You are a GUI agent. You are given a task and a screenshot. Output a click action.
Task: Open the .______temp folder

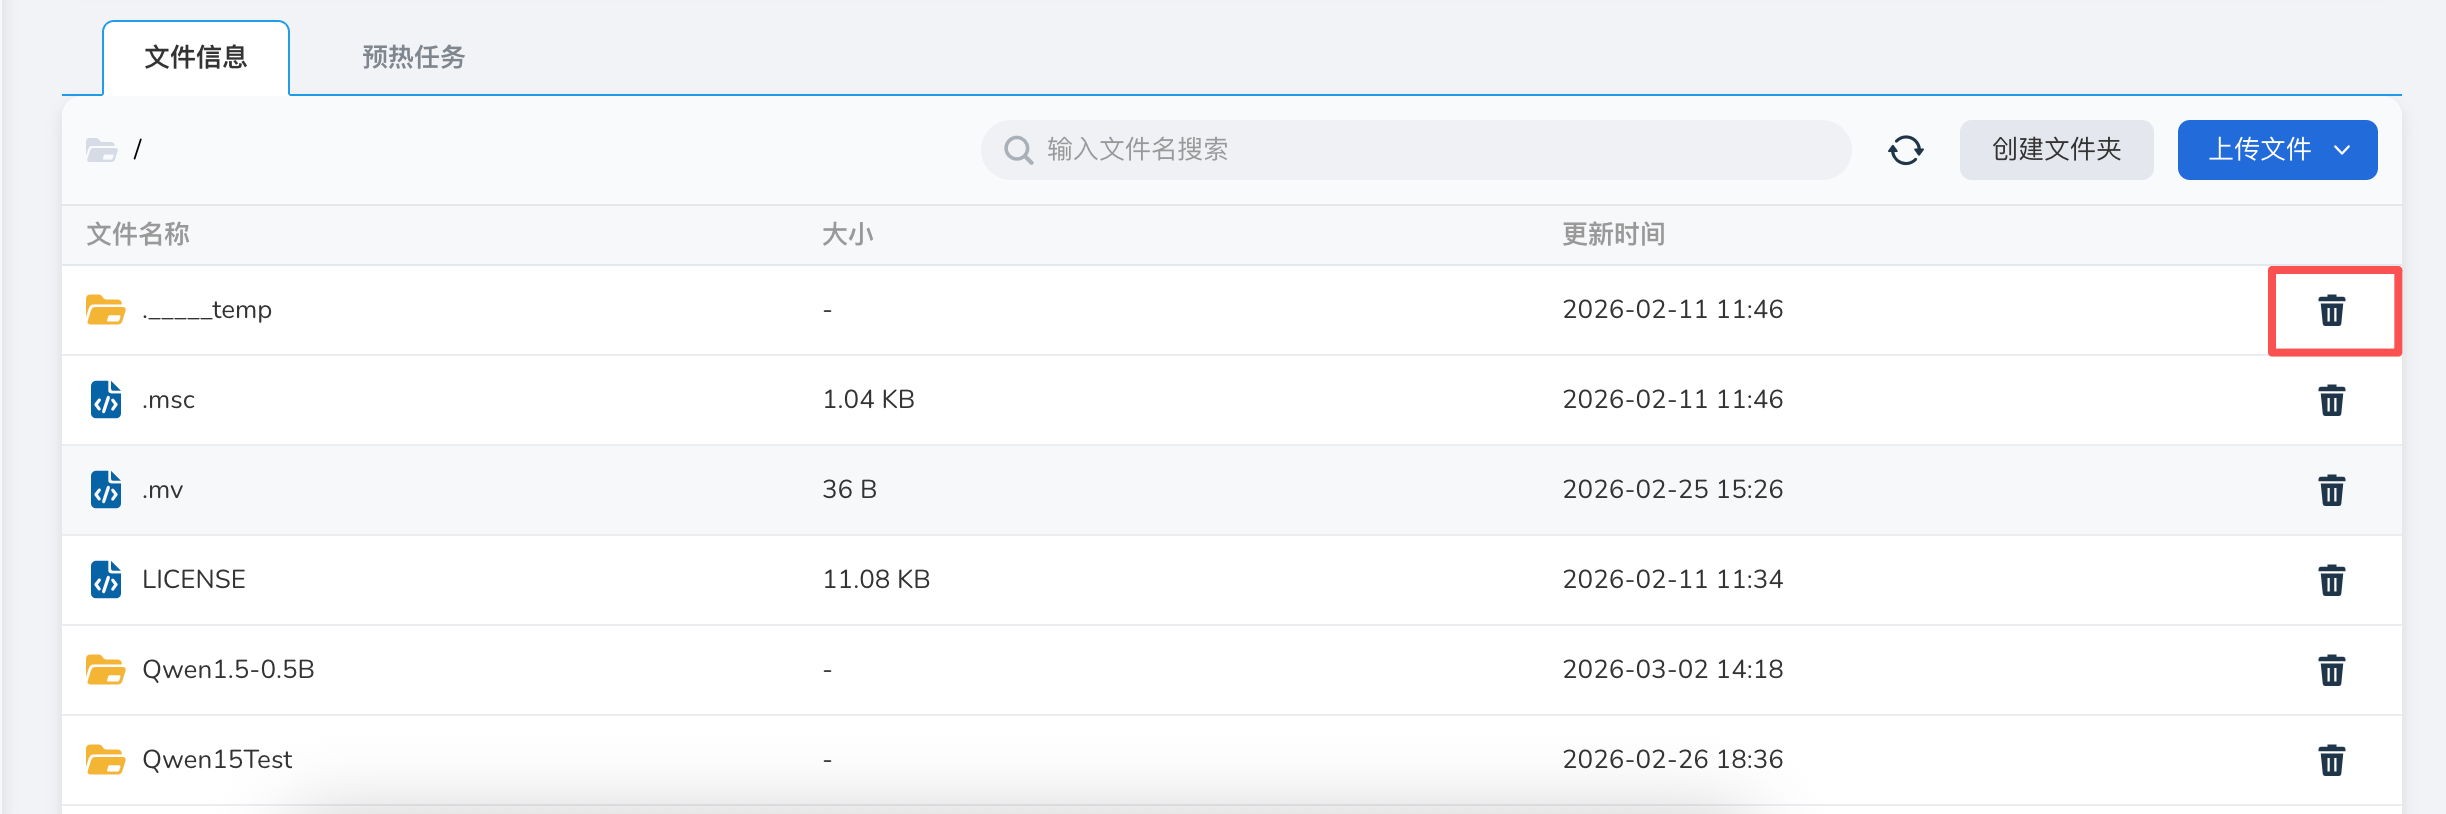207,310
